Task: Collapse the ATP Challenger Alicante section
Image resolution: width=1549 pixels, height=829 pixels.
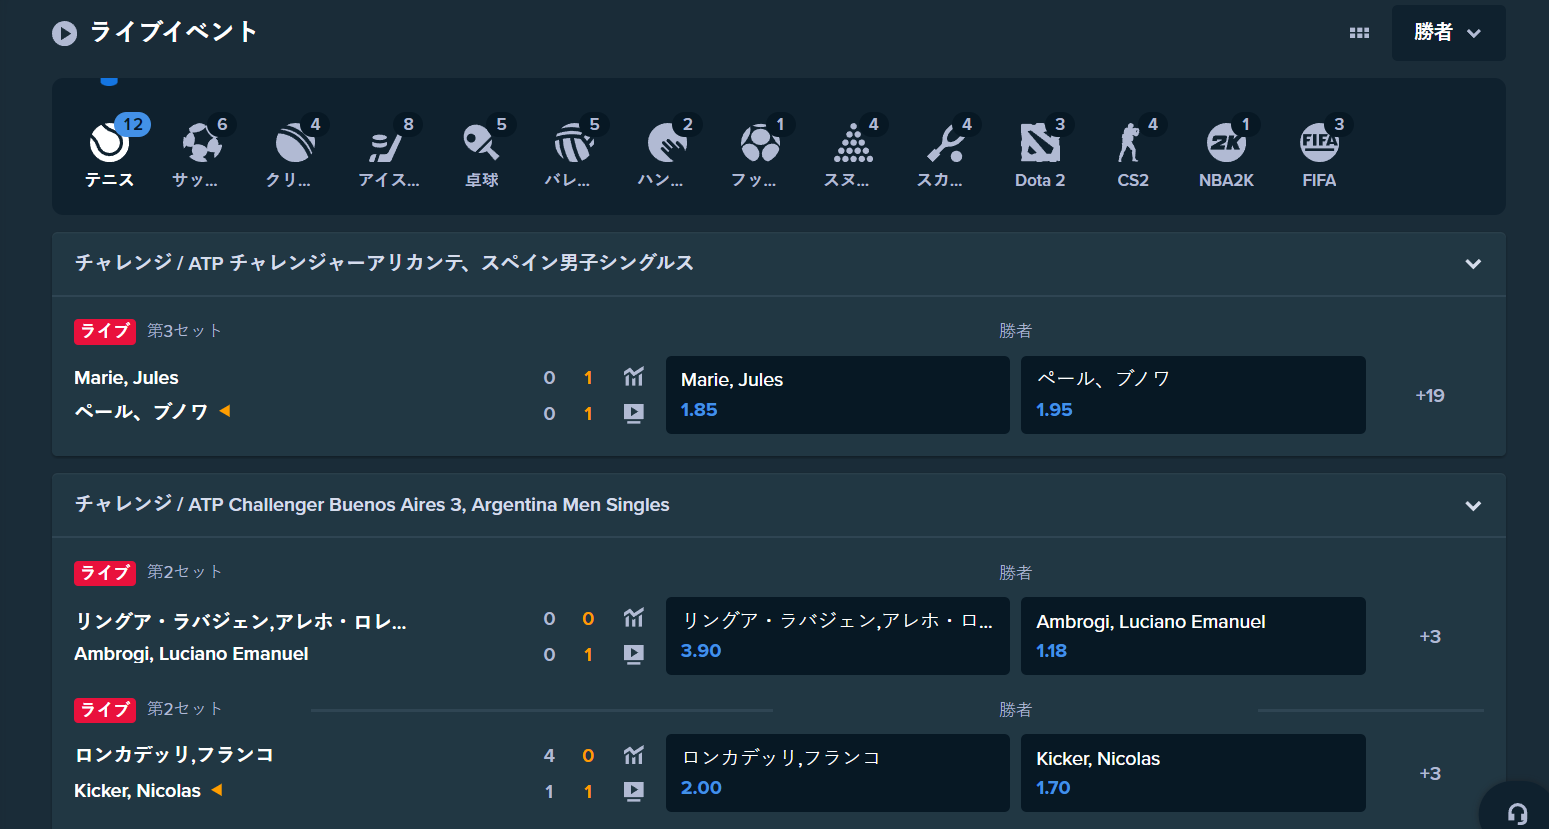Action: coord(1472,264)
